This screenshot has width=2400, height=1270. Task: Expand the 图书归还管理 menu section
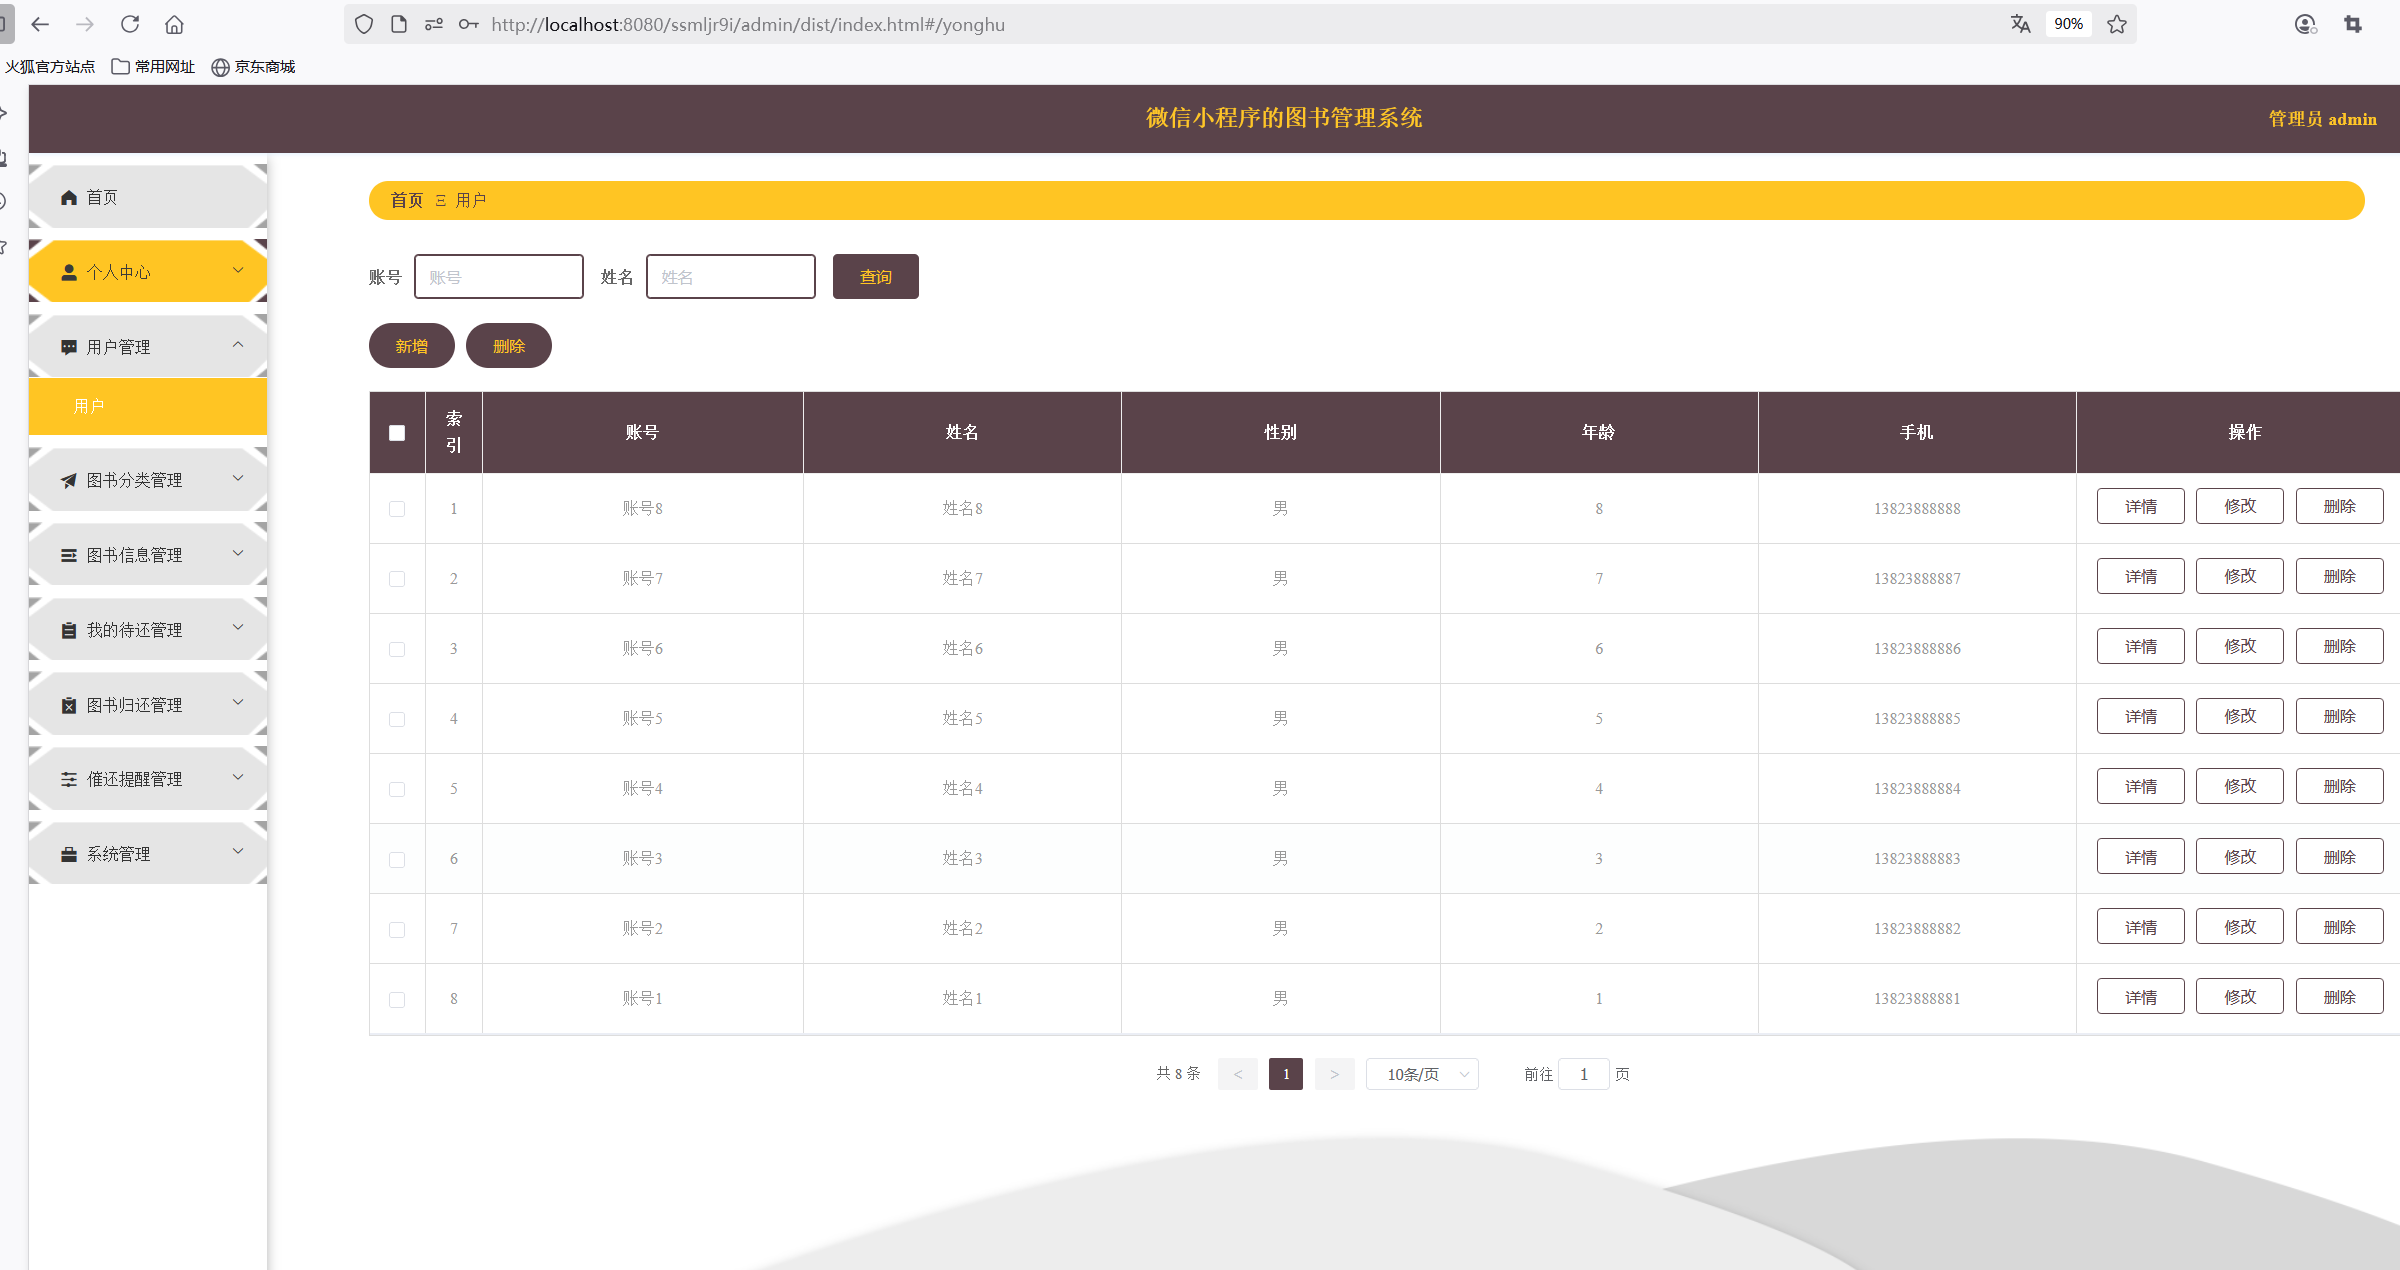pyautogui.click(x=238, y=703)
